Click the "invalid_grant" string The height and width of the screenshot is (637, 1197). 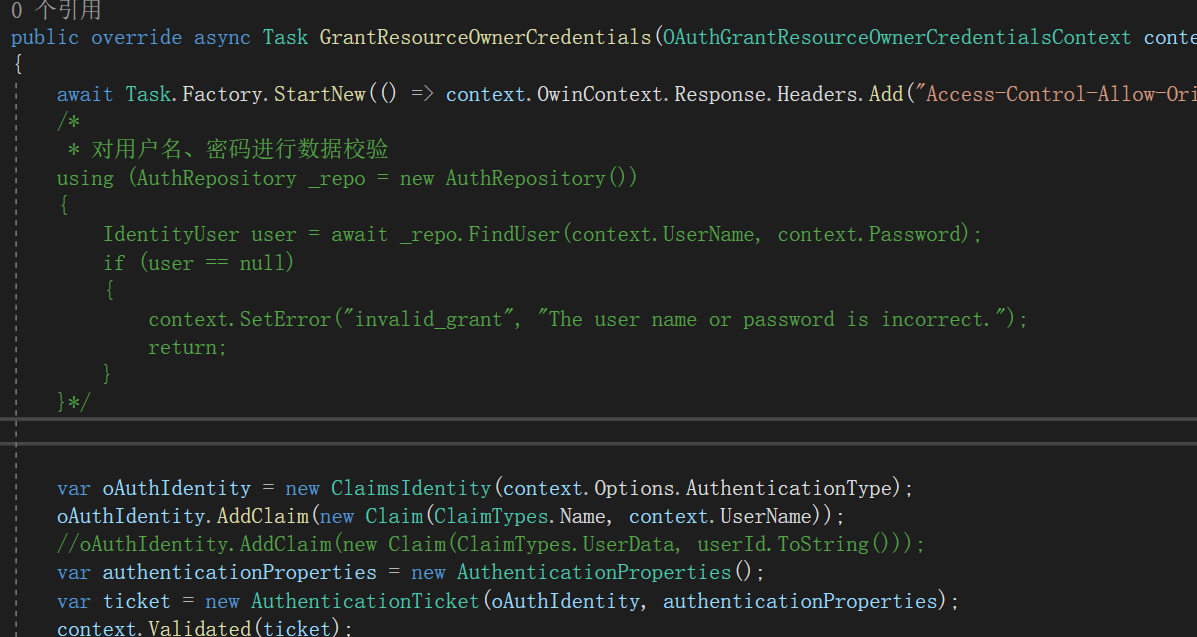pyautogui.click(x=428, y=318)
